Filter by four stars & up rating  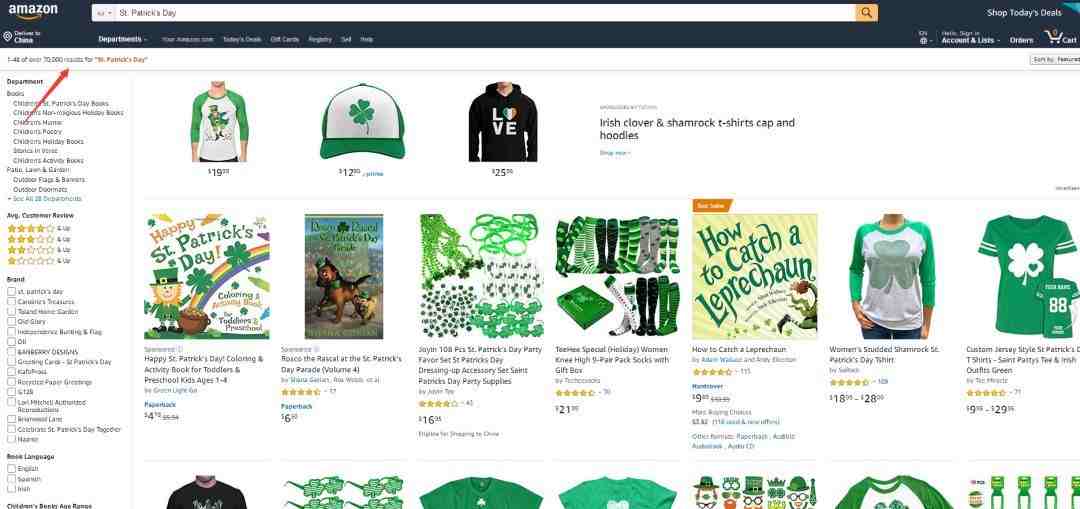[x=30, y=228]
